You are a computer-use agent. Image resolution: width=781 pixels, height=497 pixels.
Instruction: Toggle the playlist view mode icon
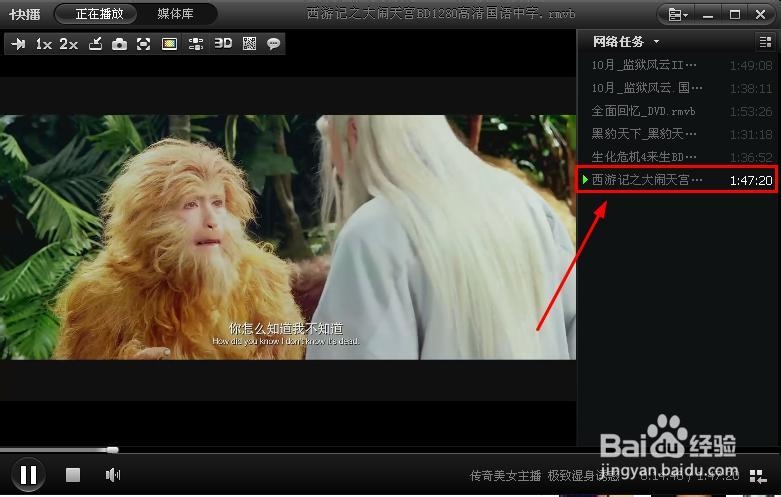[765, 42]
